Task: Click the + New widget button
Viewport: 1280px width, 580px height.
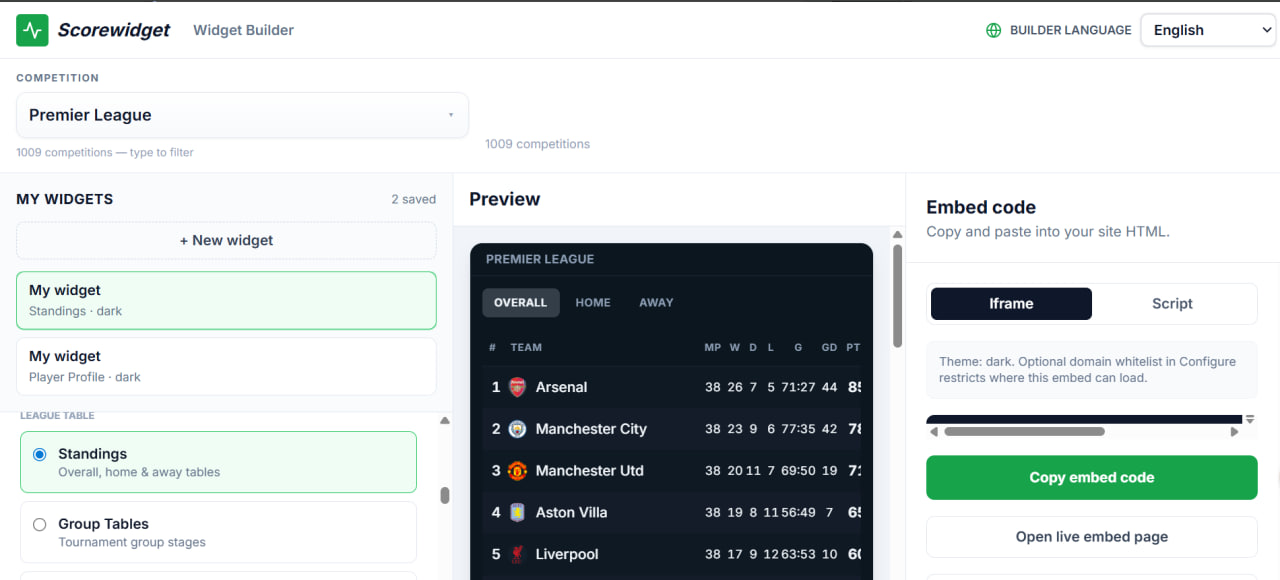Action: click(x=226, y=240)
